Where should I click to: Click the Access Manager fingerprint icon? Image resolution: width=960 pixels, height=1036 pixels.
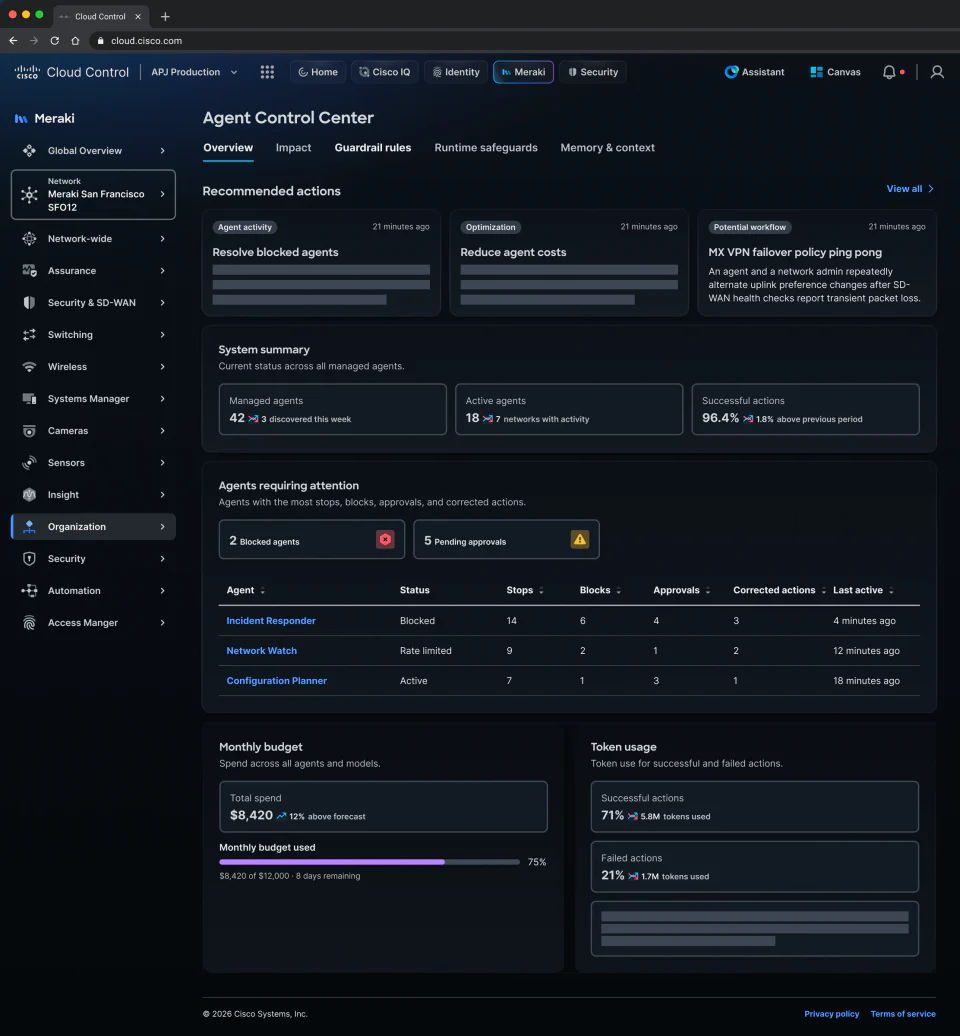click(x=29, y=622)
